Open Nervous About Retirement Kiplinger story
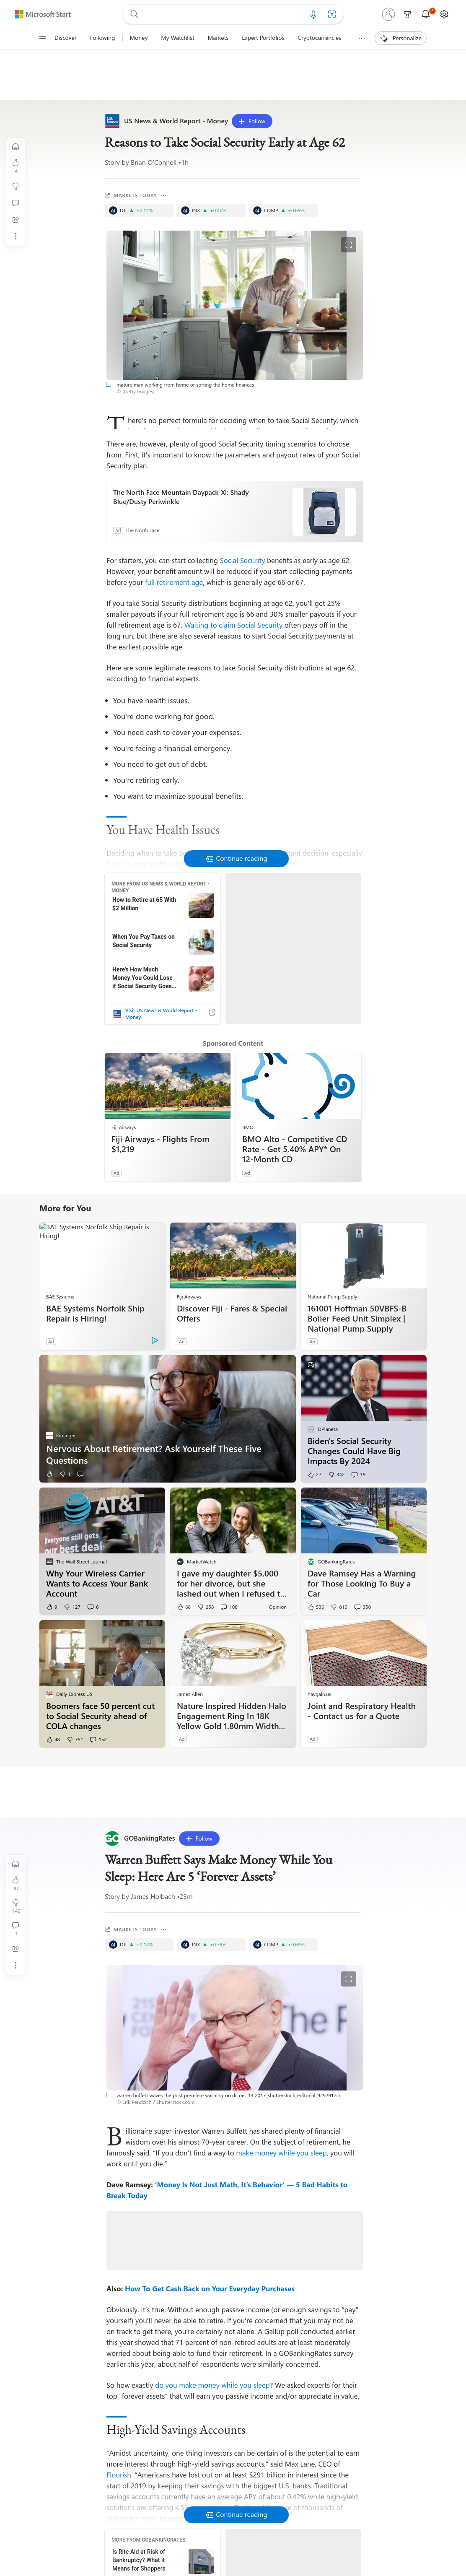466x2576 pixels. click(167, 1418)
